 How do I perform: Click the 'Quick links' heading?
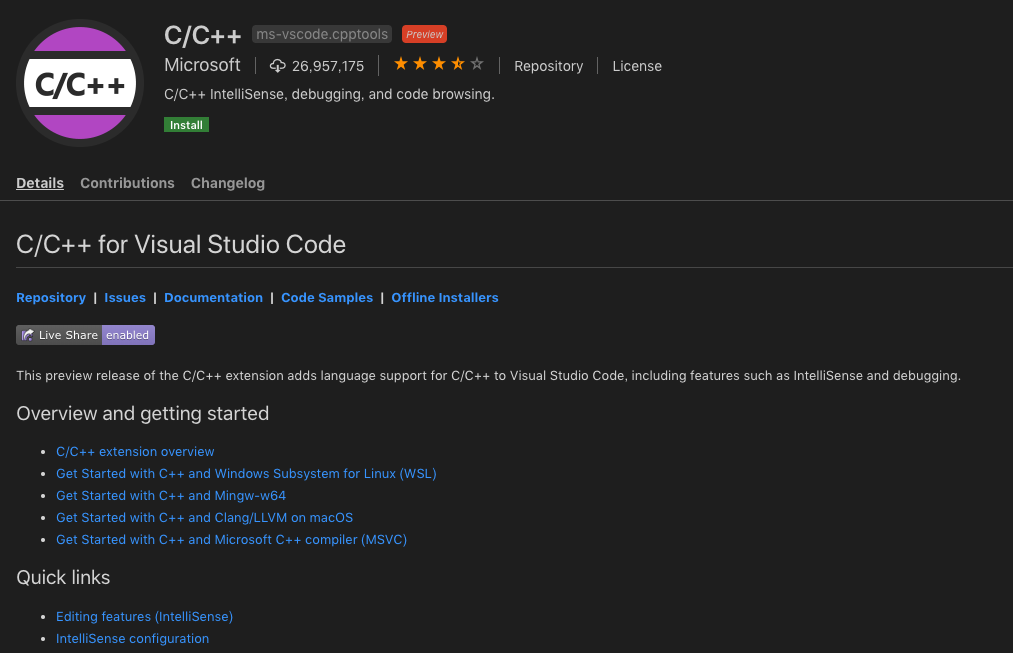click(63, 577)
